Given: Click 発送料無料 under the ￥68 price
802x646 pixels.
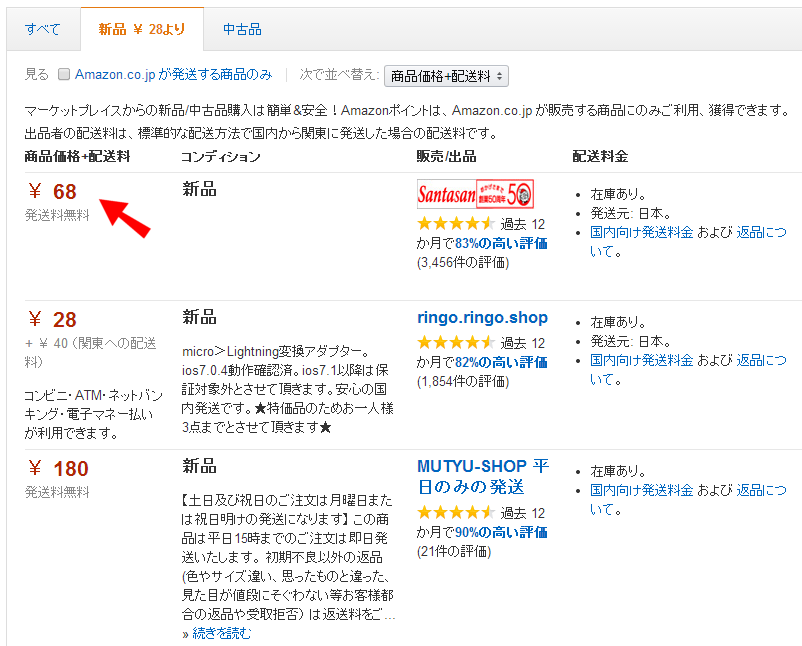Looking at the screenshot, I should point(57,215).
